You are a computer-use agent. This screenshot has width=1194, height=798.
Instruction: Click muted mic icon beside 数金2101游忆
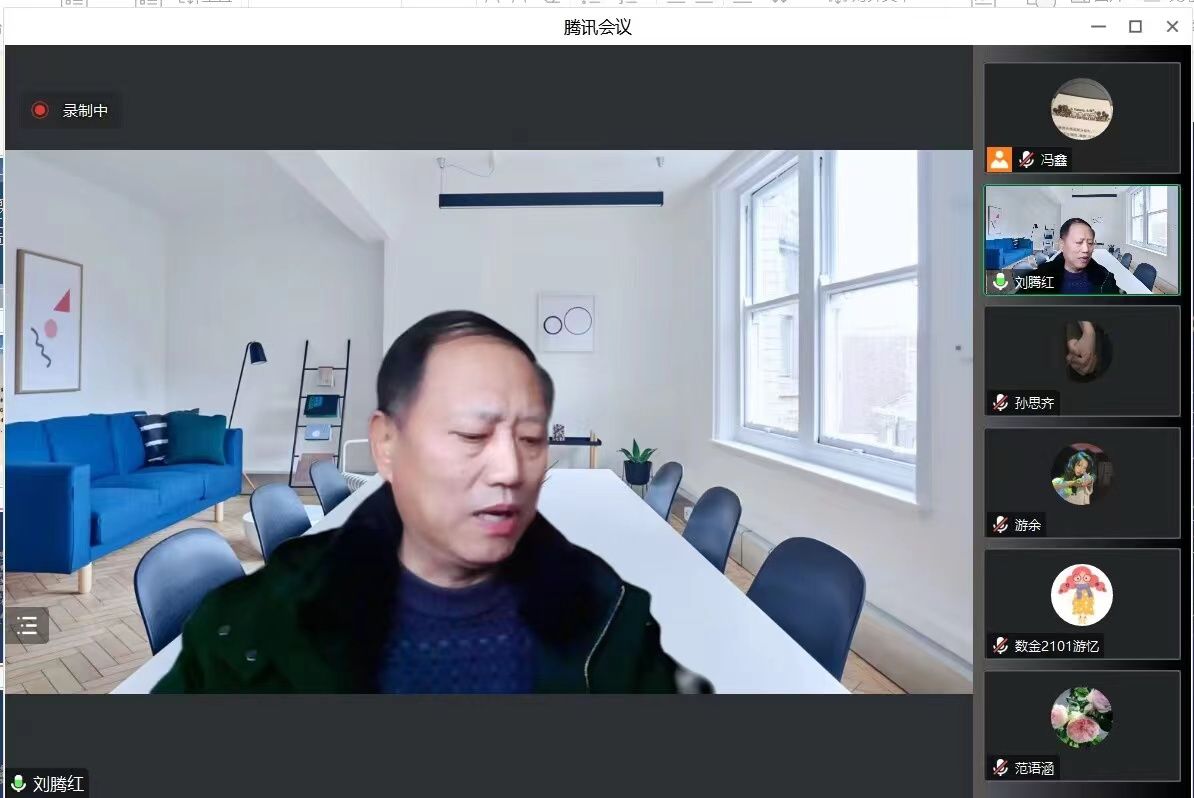click(x=1000, y=646)
